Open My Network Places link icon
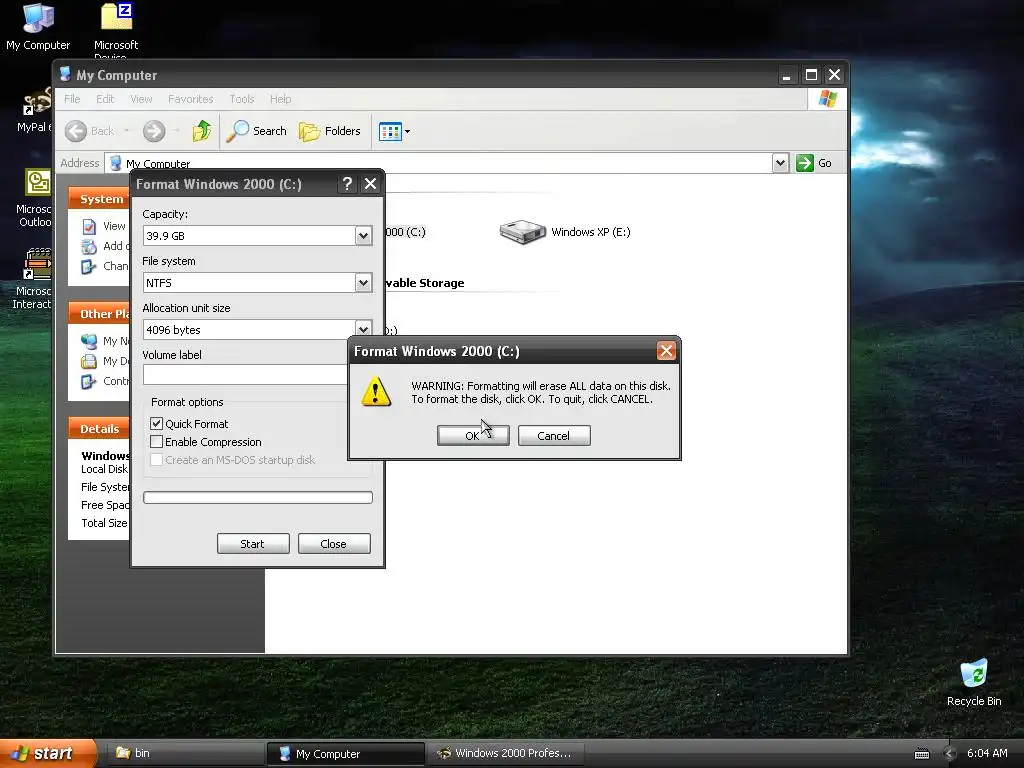This screenshot has width=1024, height=768. (89, 341)
